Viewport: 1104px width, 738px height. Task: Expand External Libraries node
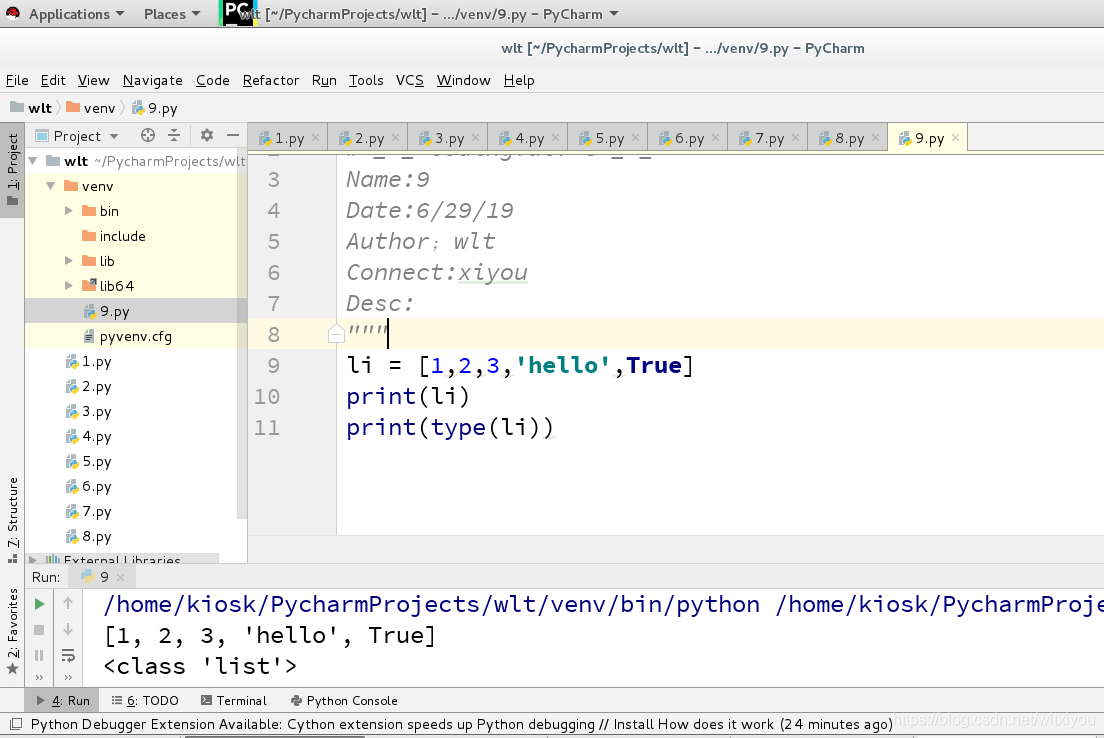pos(32,560)
